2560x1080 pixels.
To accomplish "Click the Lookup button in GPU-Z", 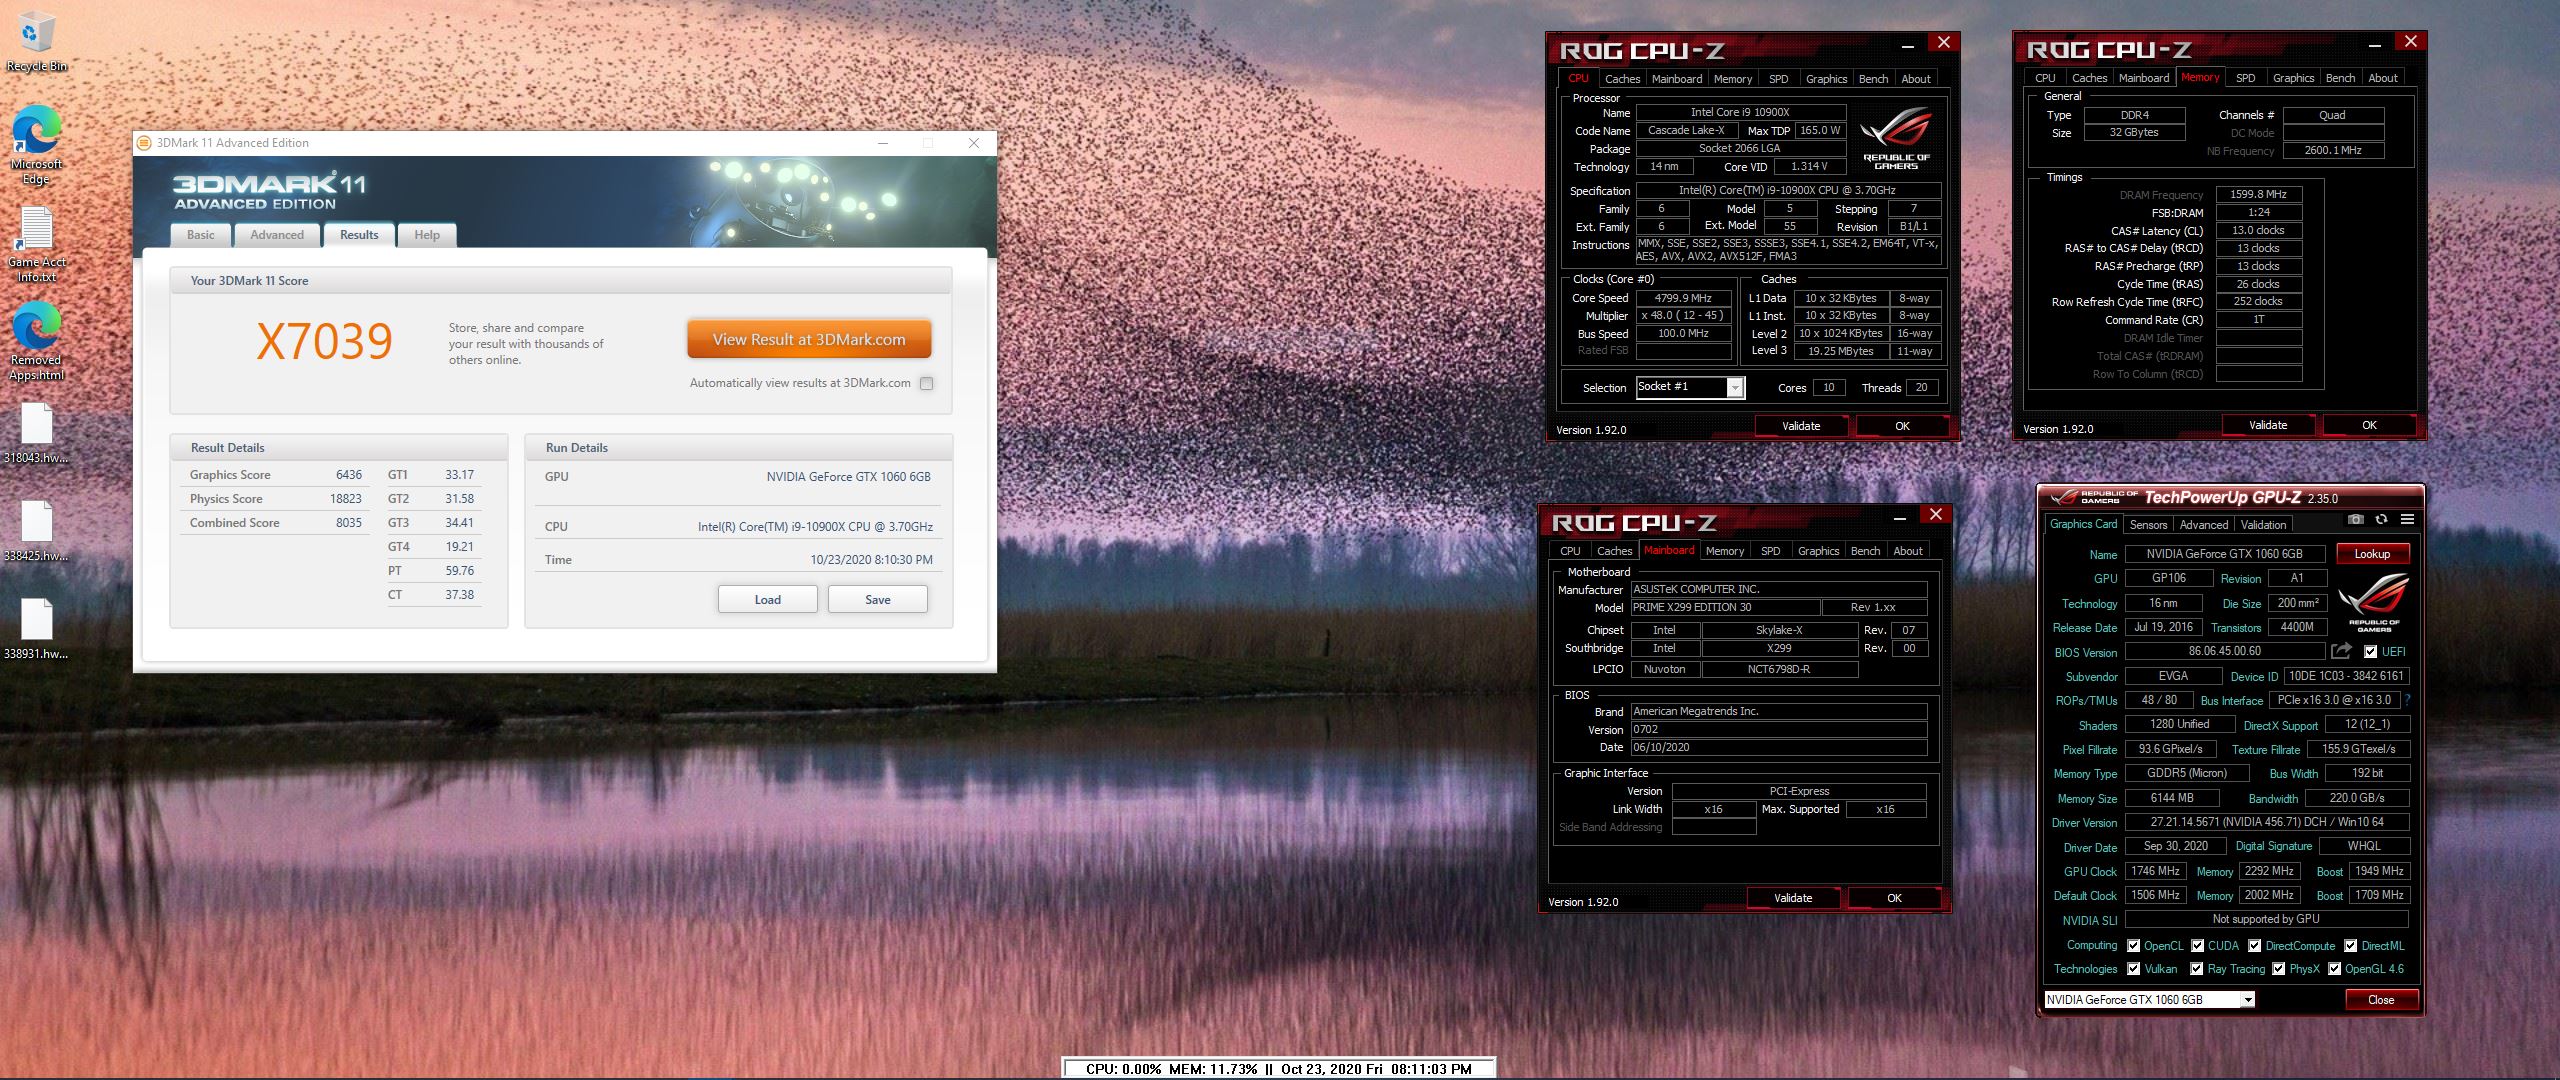I will pyautogui.click(x=2372, y=554).
